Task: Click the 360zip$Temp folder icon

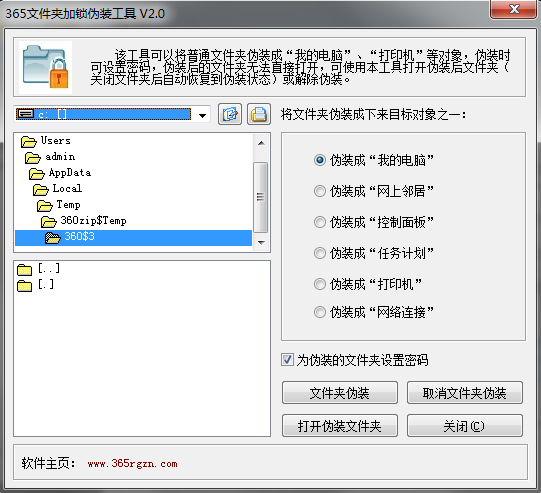Action: (x=48, y=221)
